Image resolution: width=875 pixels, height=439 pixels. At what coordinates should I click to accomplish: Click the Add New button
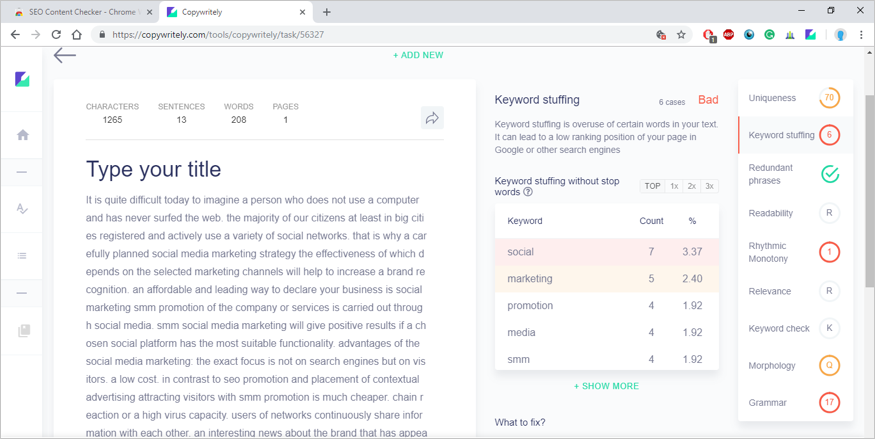point(418,55)
